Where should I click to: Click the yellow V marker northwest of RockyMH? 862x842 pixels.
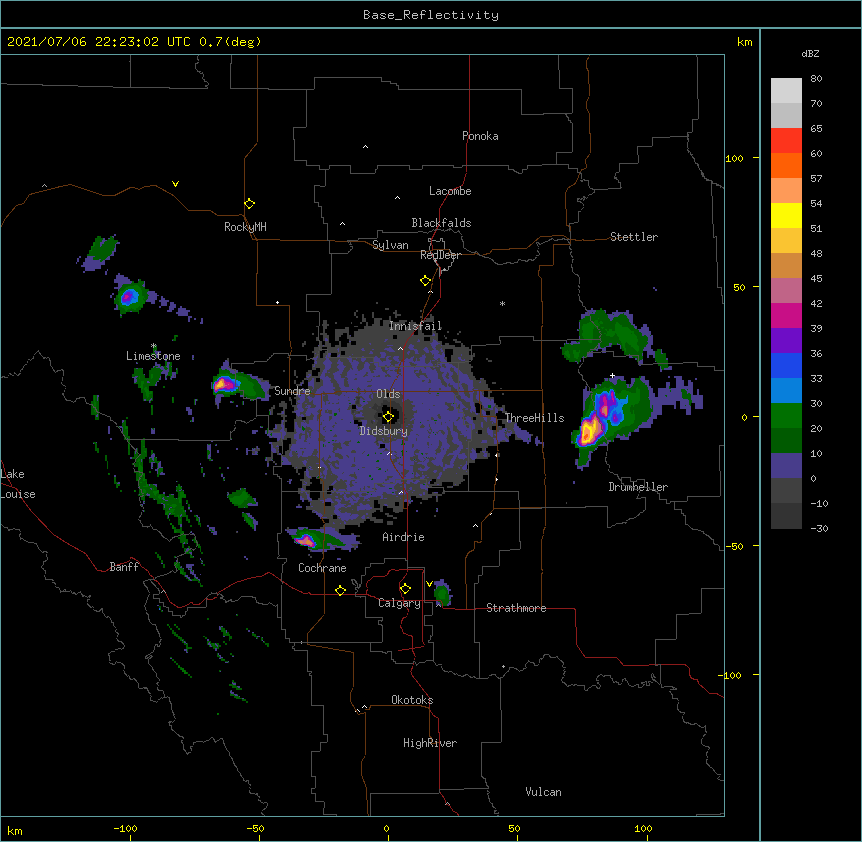click(175, 184)
